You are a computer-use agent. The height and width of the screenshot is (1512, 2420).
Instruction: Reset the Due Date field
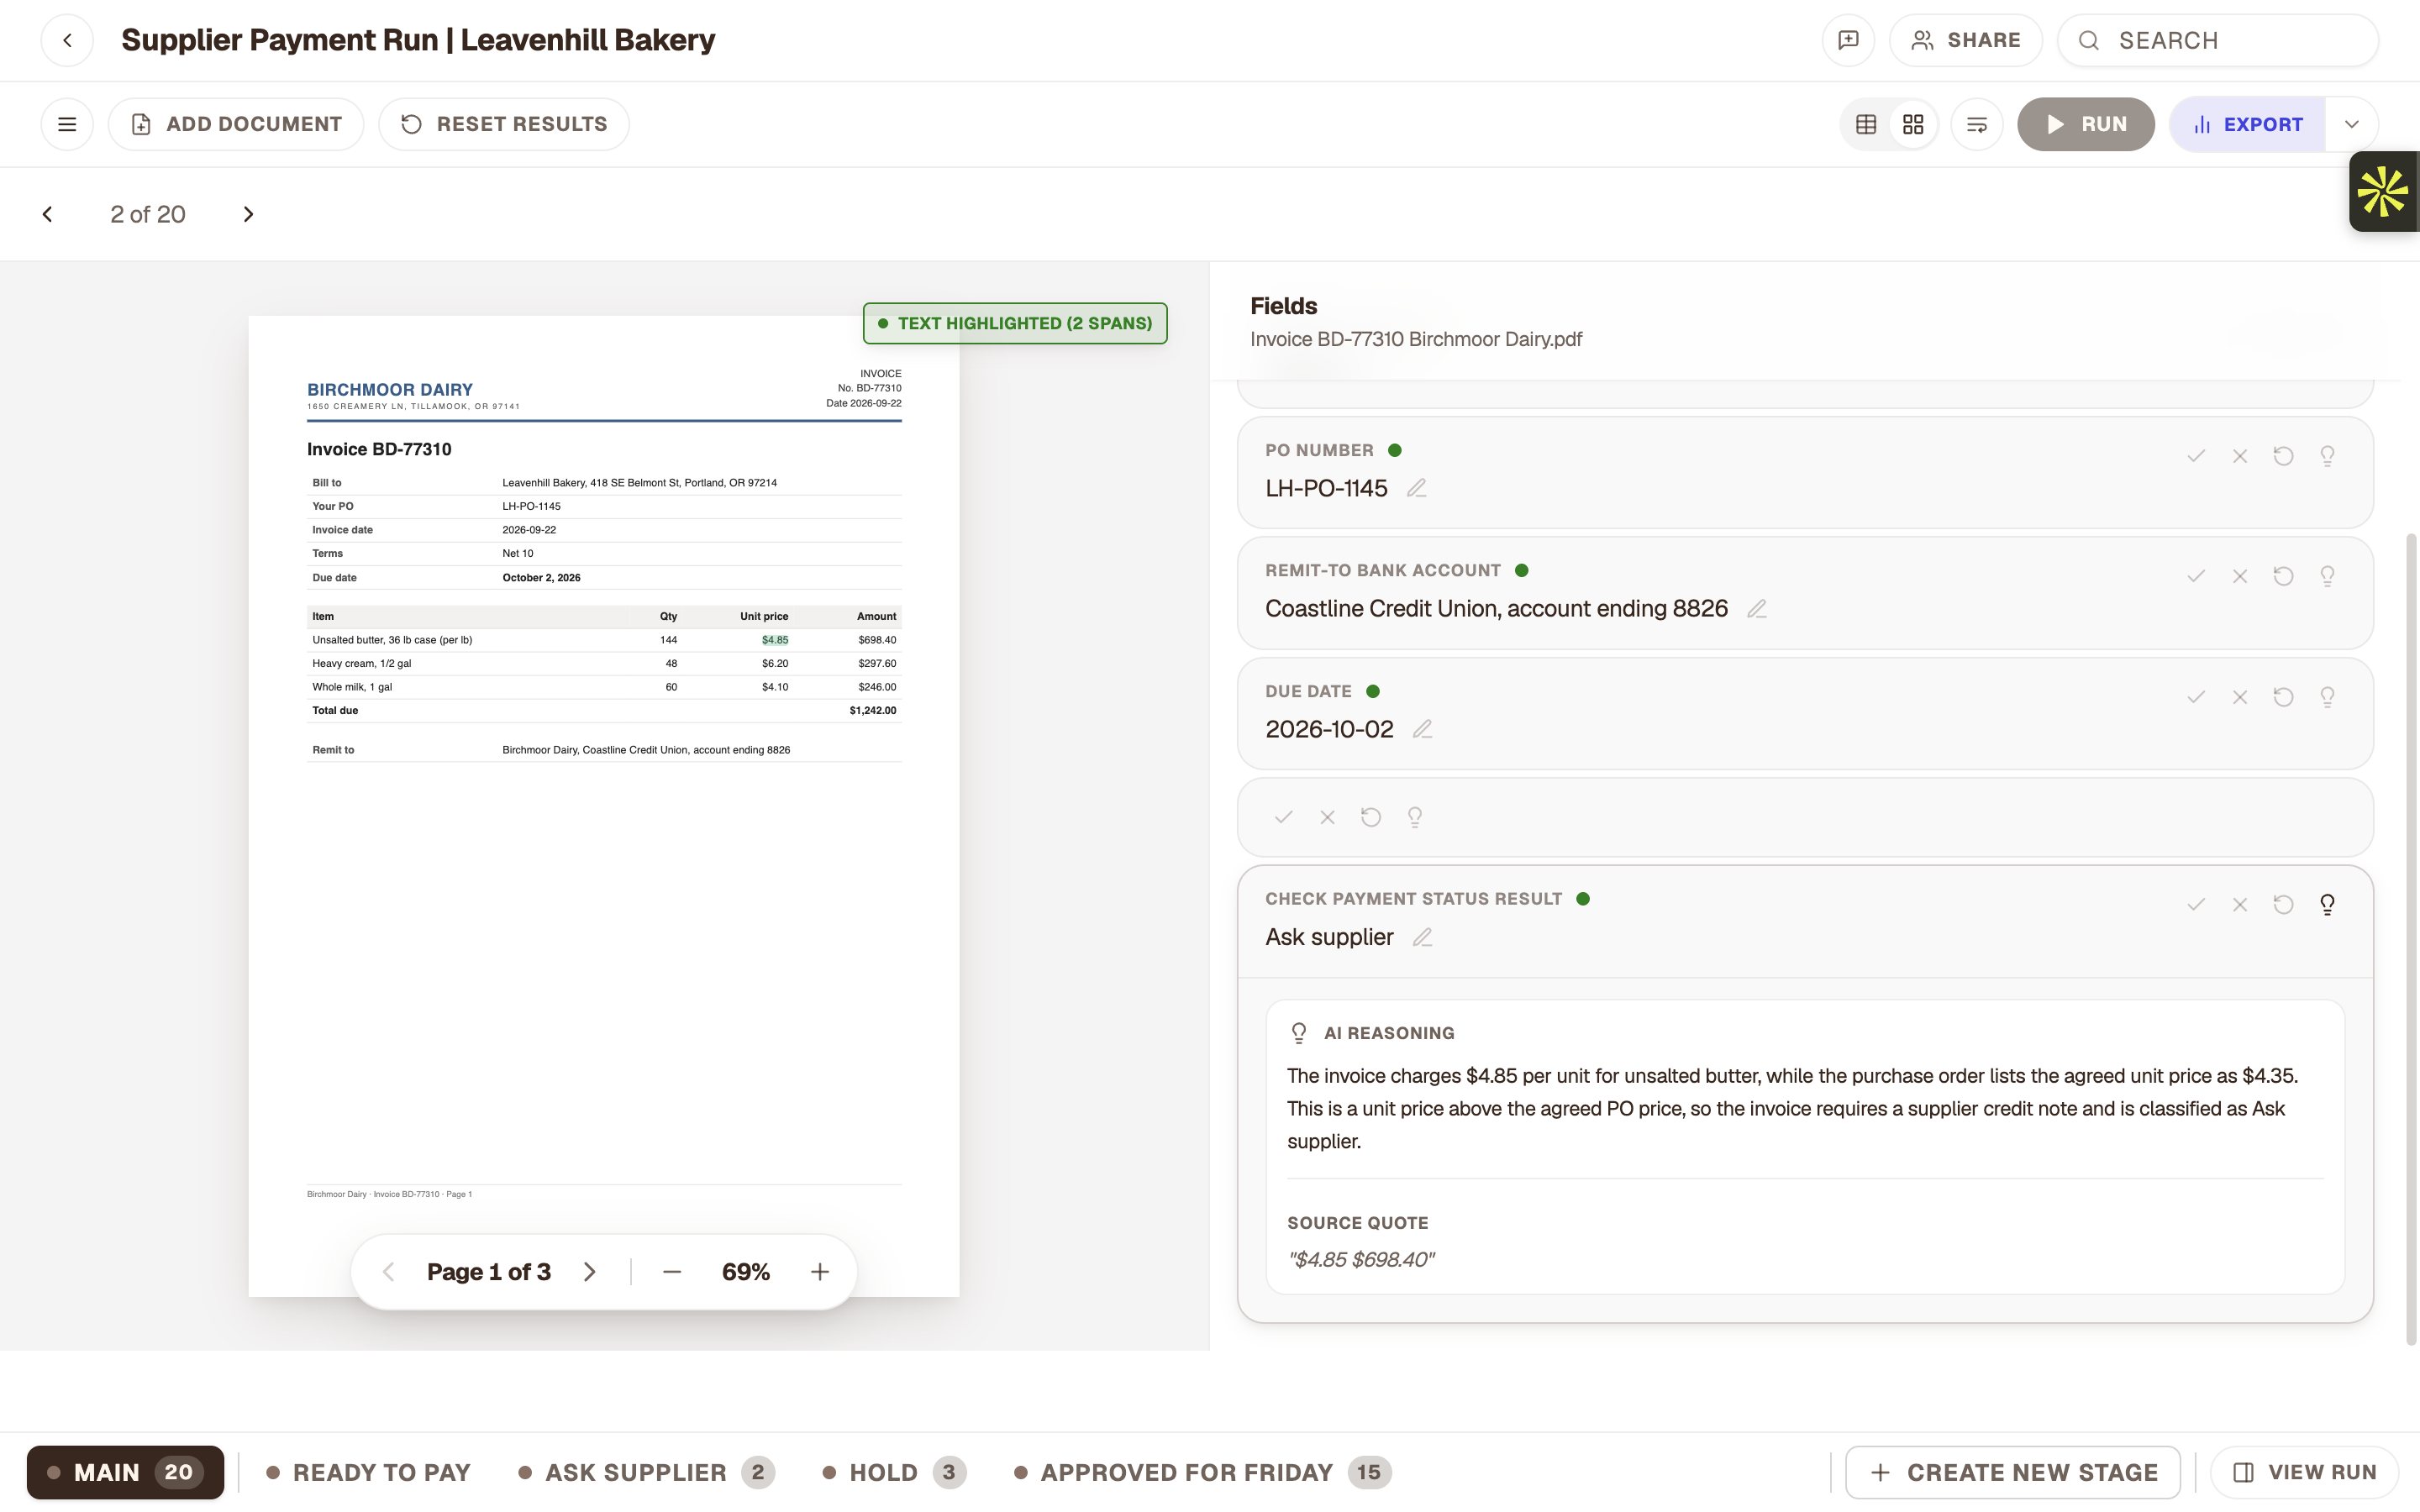click(x=2284, y=697)
